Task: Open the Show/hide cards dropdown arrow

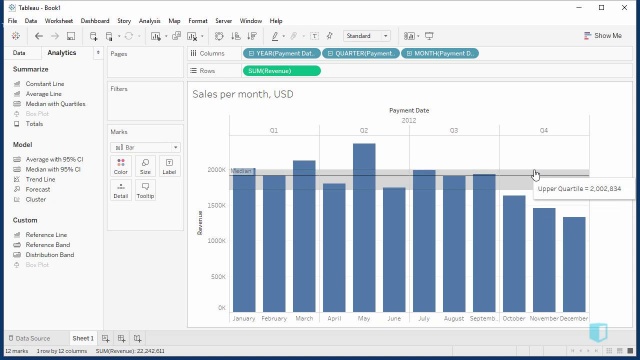Action: click(418, 36)
